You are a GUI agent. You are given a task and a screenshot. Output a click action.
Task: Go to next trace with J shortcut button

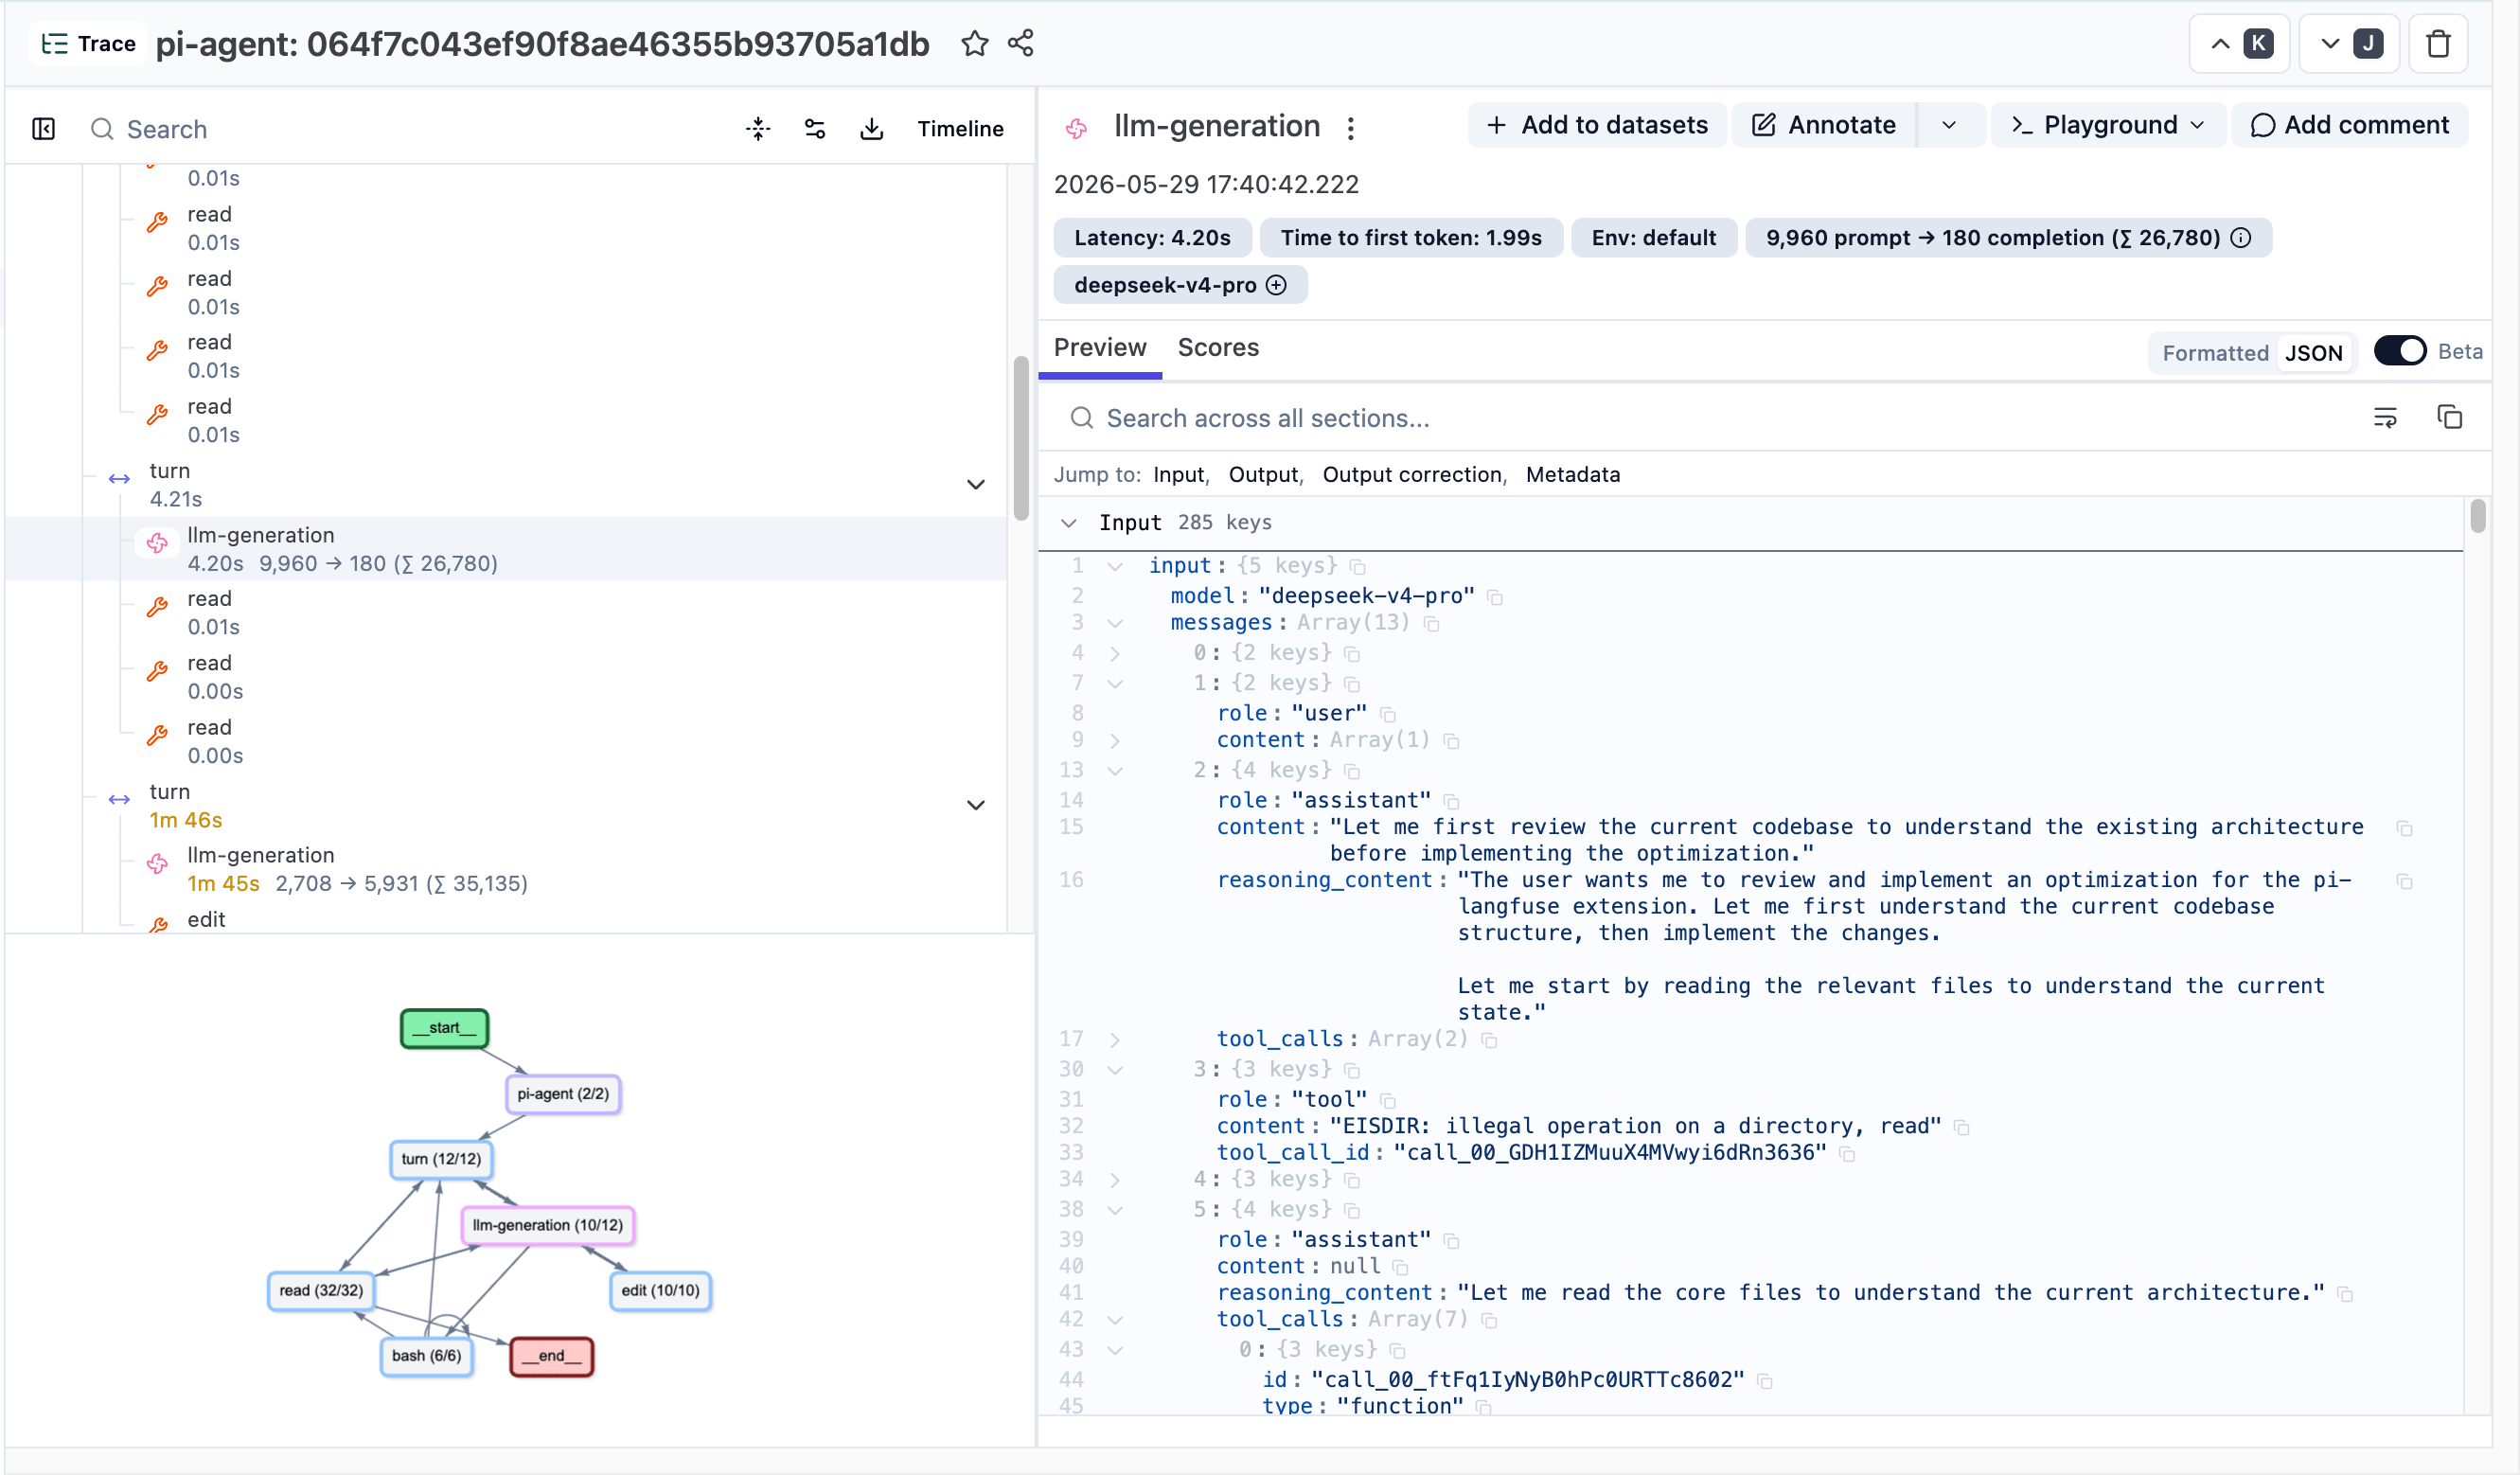[x=2348, y=44]
